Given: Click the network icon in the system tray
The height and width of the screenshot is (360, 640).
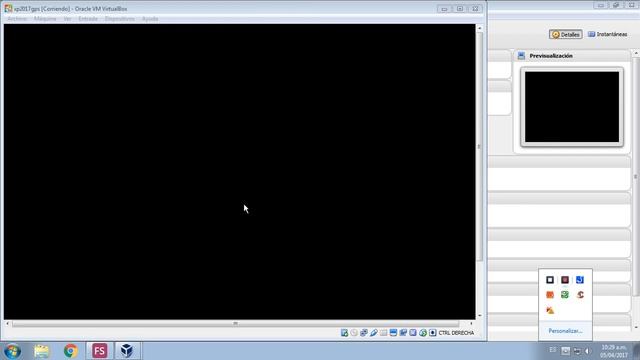Looking at the screenshot, I should 577,351.
